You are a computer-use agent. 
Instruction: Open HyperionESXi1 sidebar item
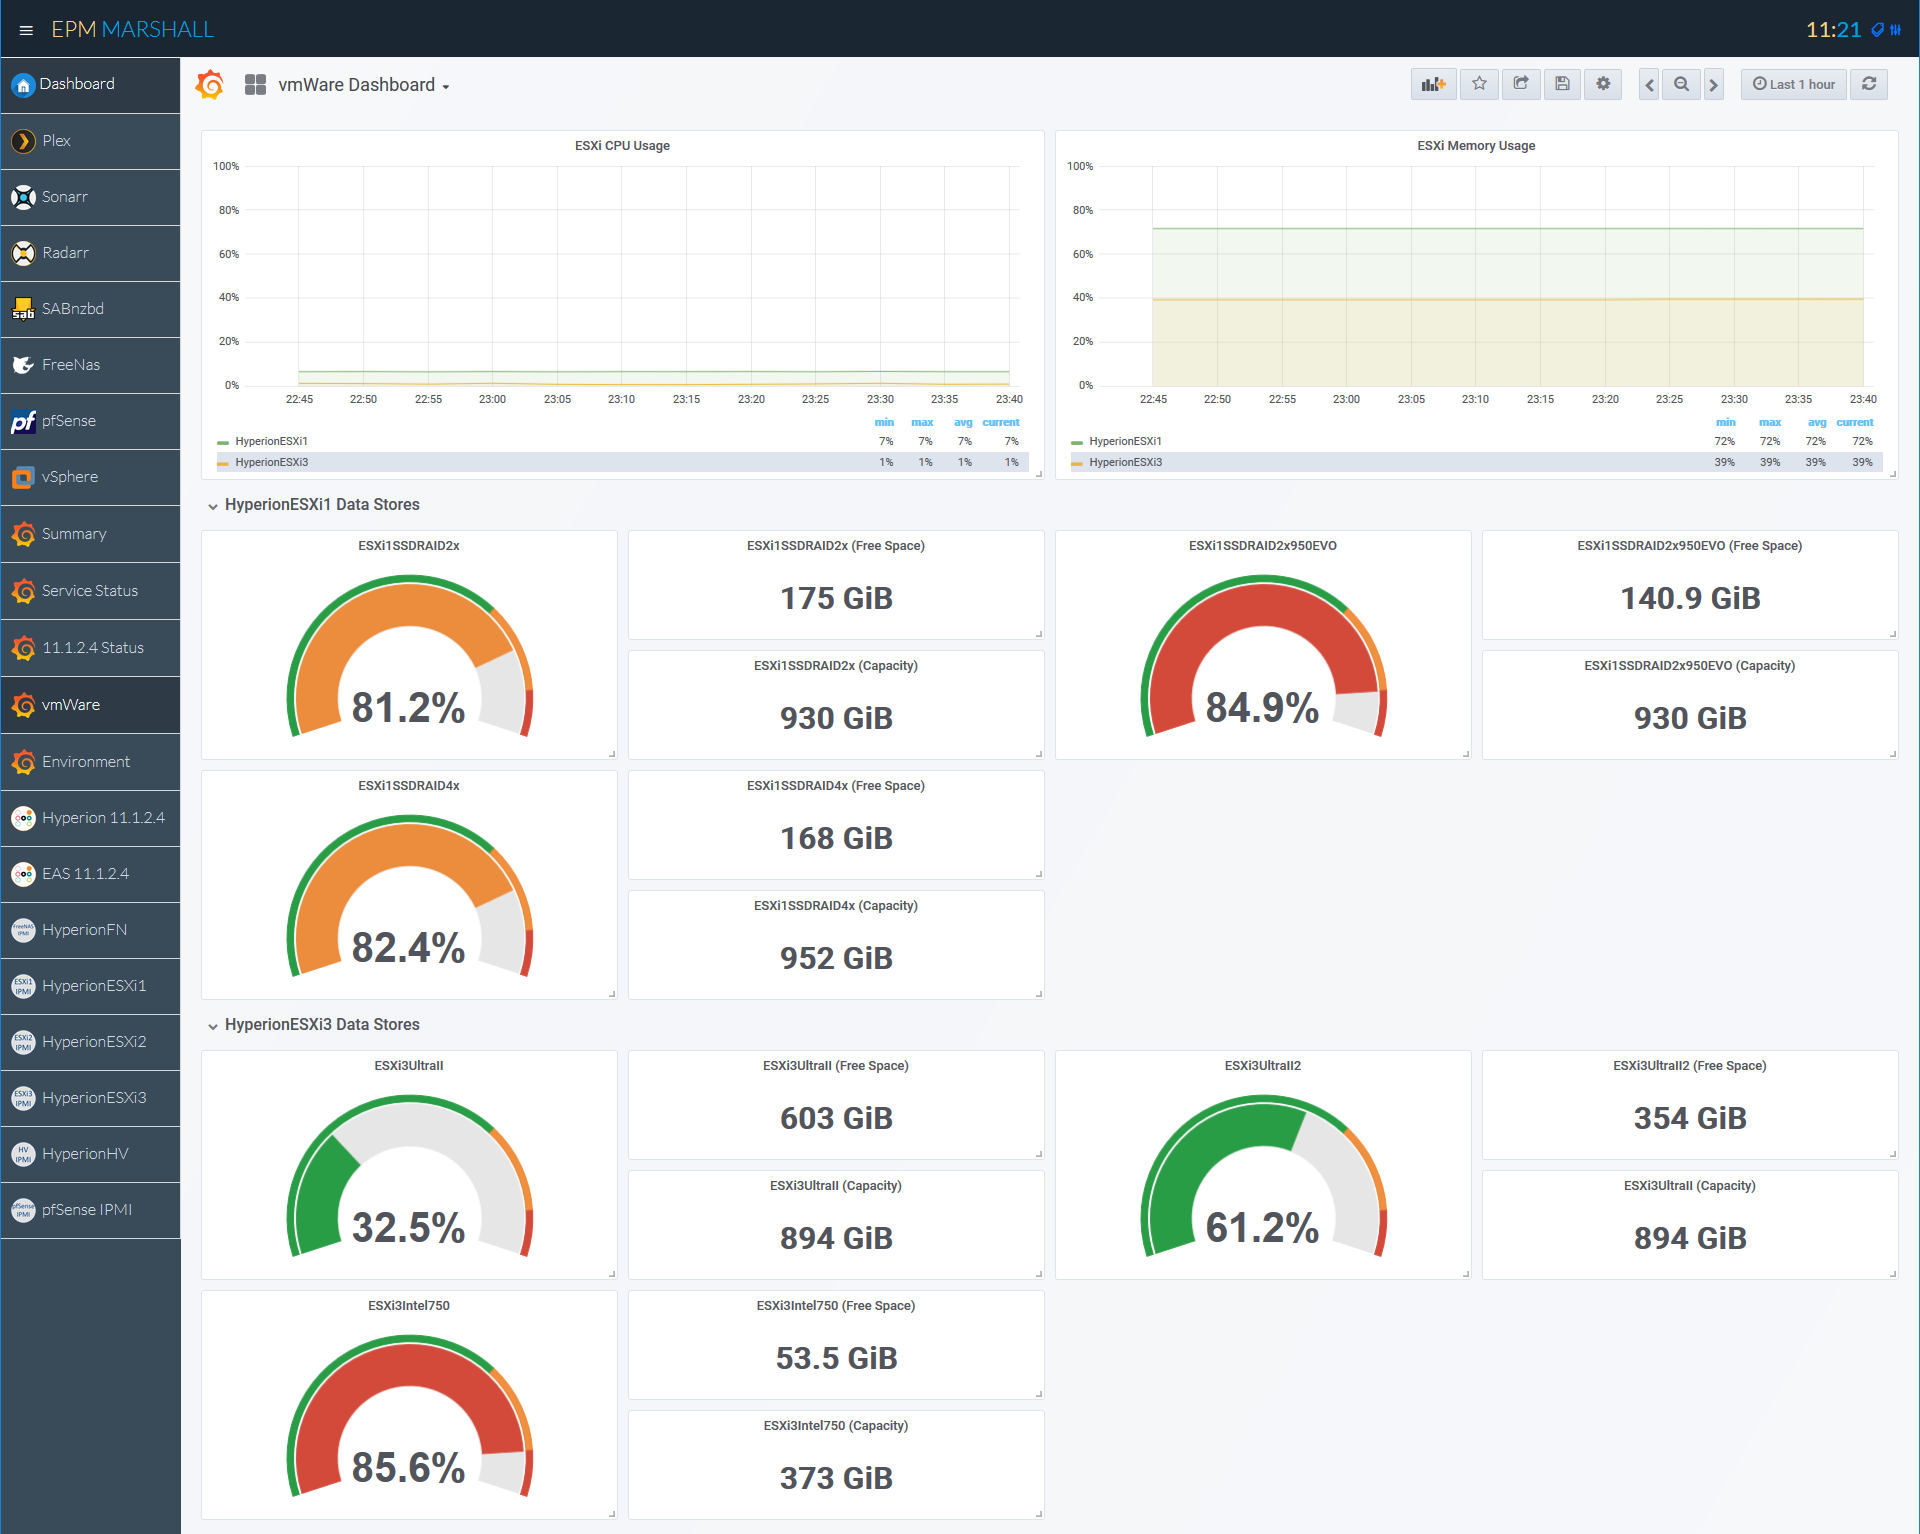[90, 986]
